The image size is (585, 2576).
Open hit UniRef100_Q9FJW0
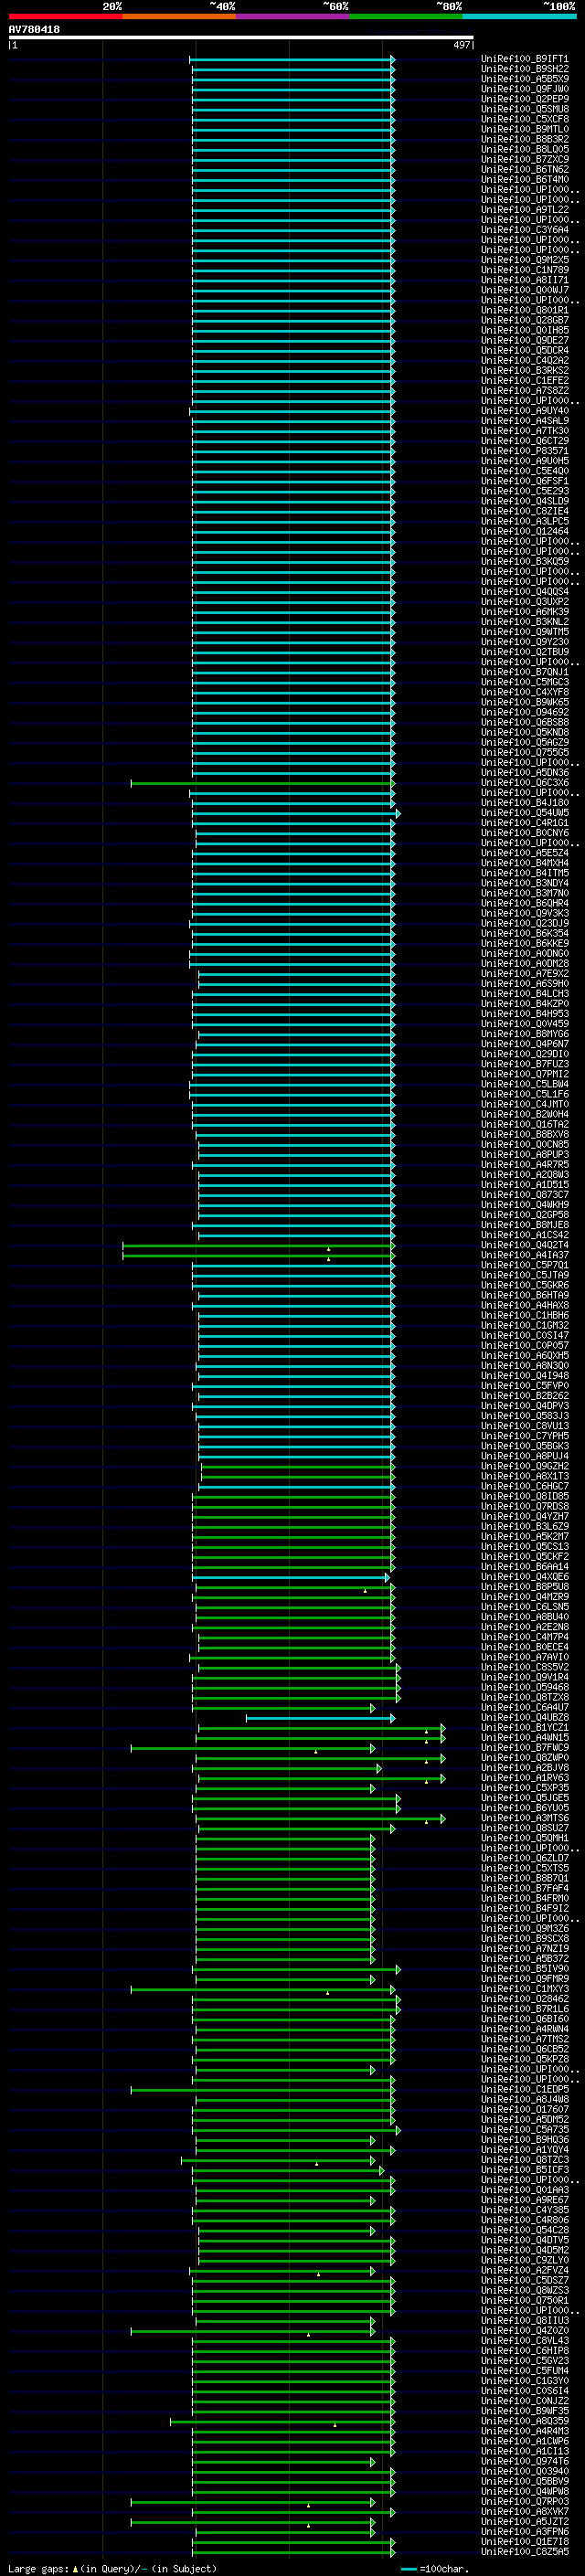coord(525,89)
